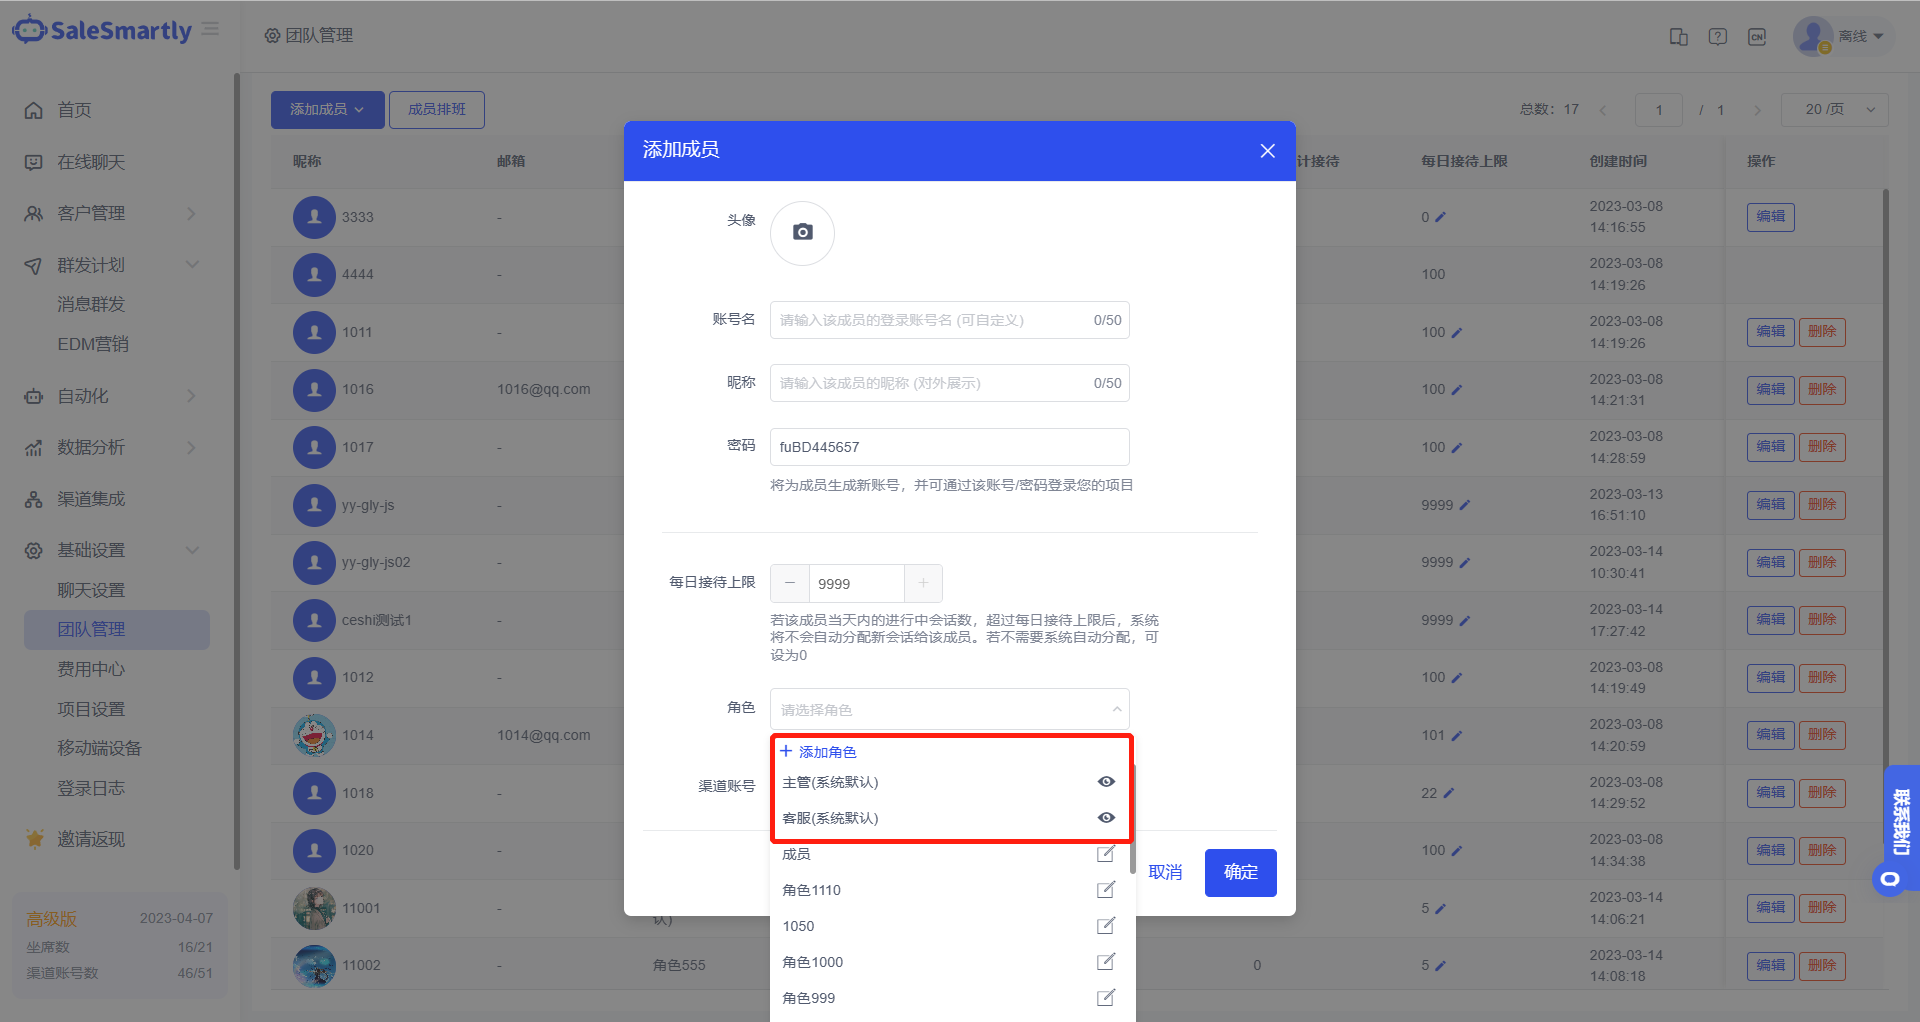Edit daily limit pencil for row 11002
The height and width of the screenshot is (1022, 1920).
[x=1440, y=965]
